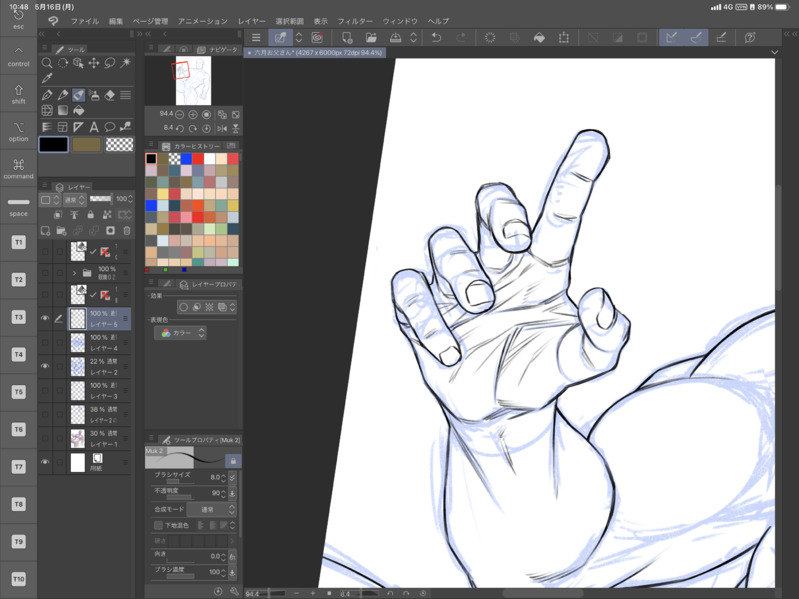Open the レイヤー menu
Image resolution: width=799 pixels, height=599 pixels.
(251, 21)
